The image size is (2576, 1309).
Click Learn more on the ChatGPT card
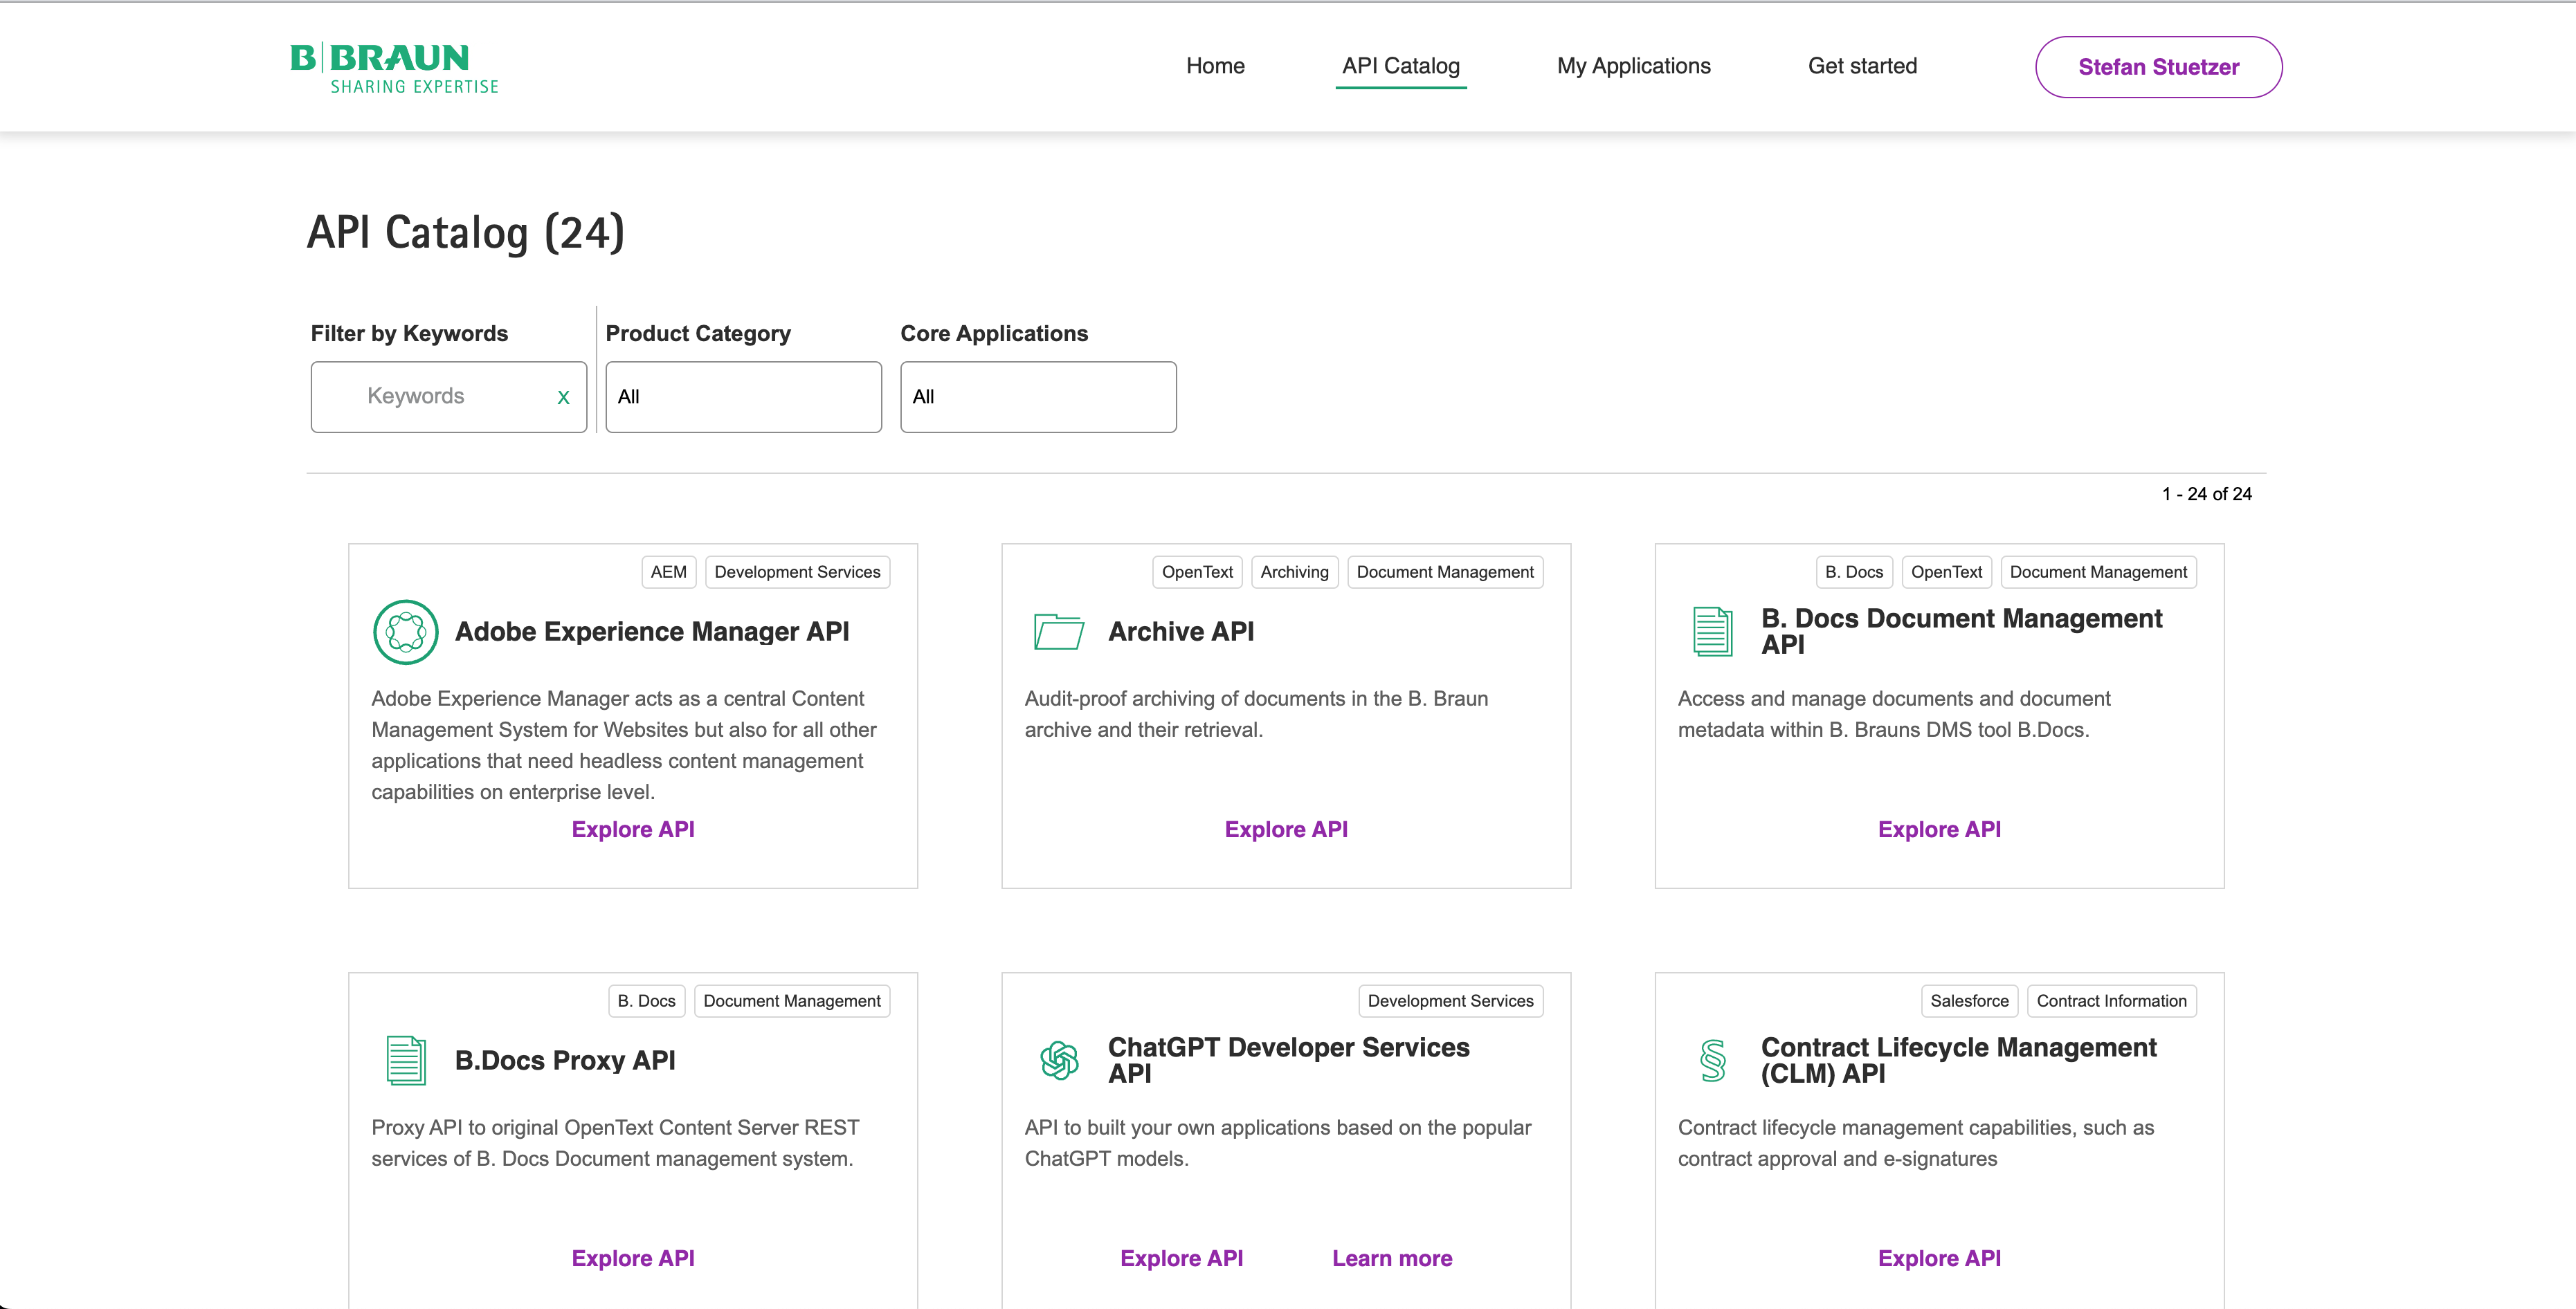[x=1391, y=1258]
